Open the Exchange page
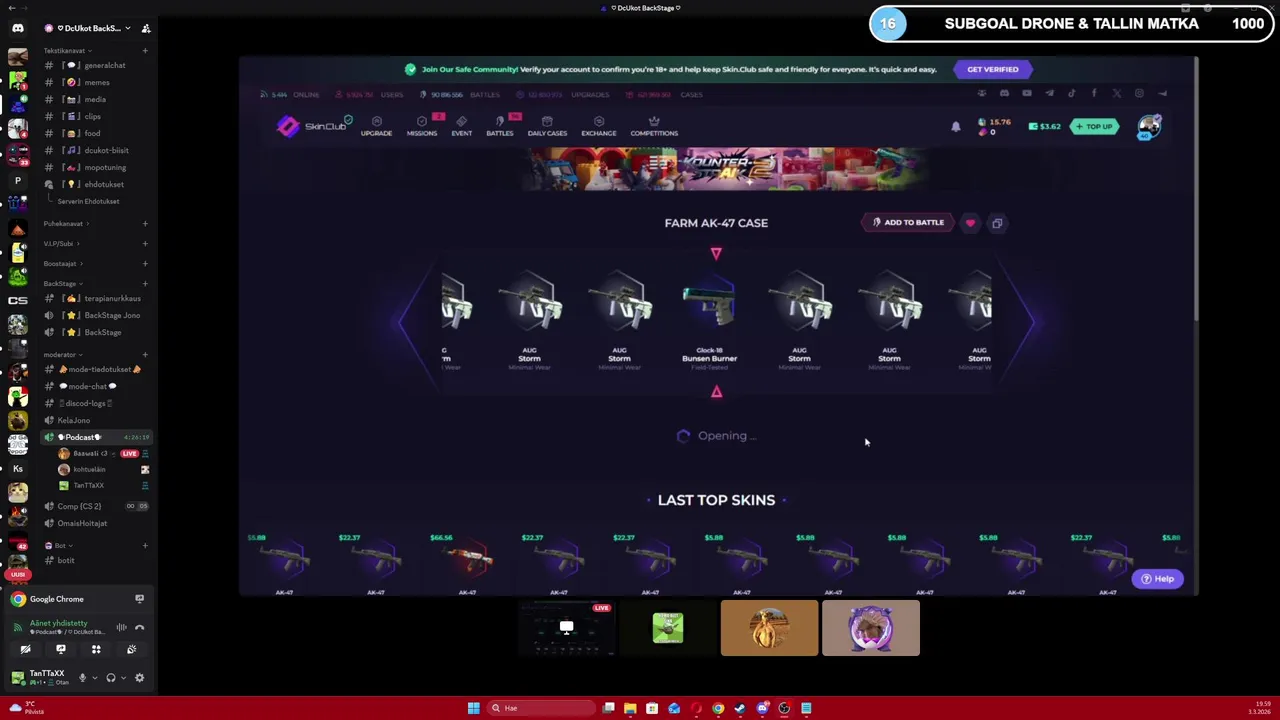 [x=599, y=126]
